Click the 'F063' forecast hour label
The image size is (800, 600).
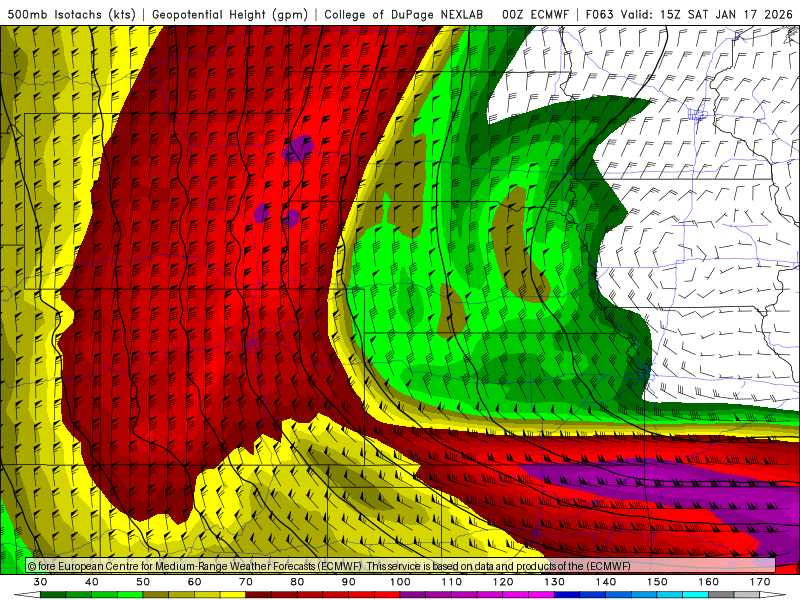coord(599,14)
